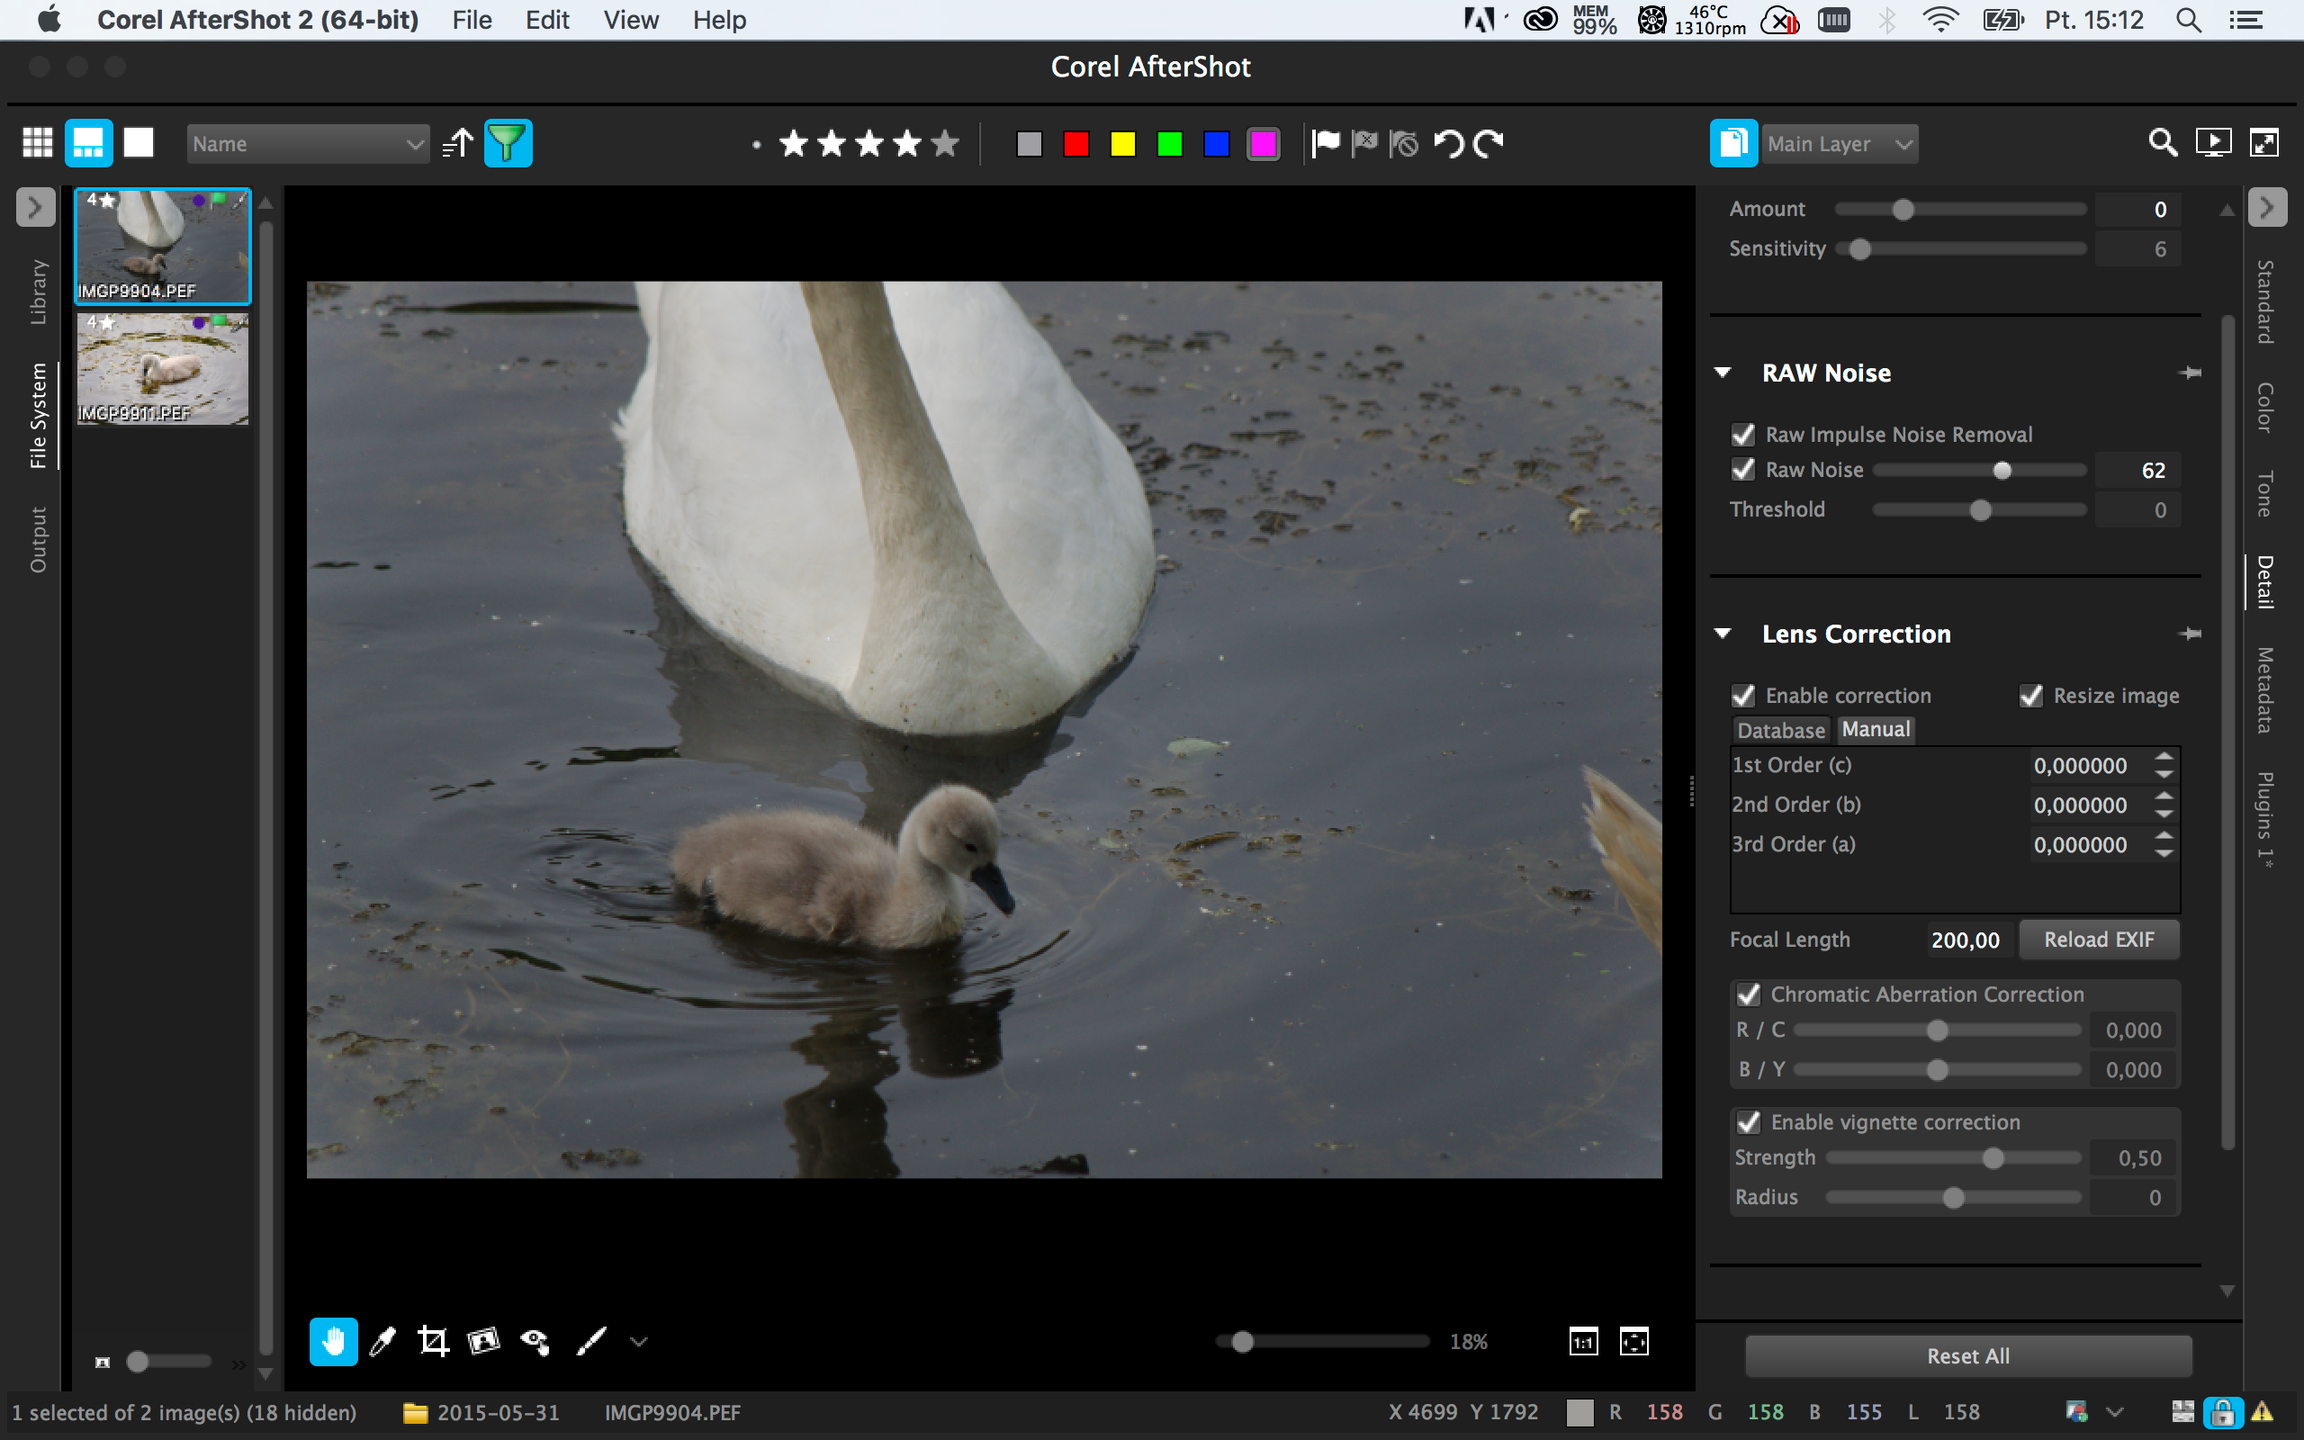2304x1440 pixels.
Task: Click the green filter funnel icon
Action: [508, 143]
